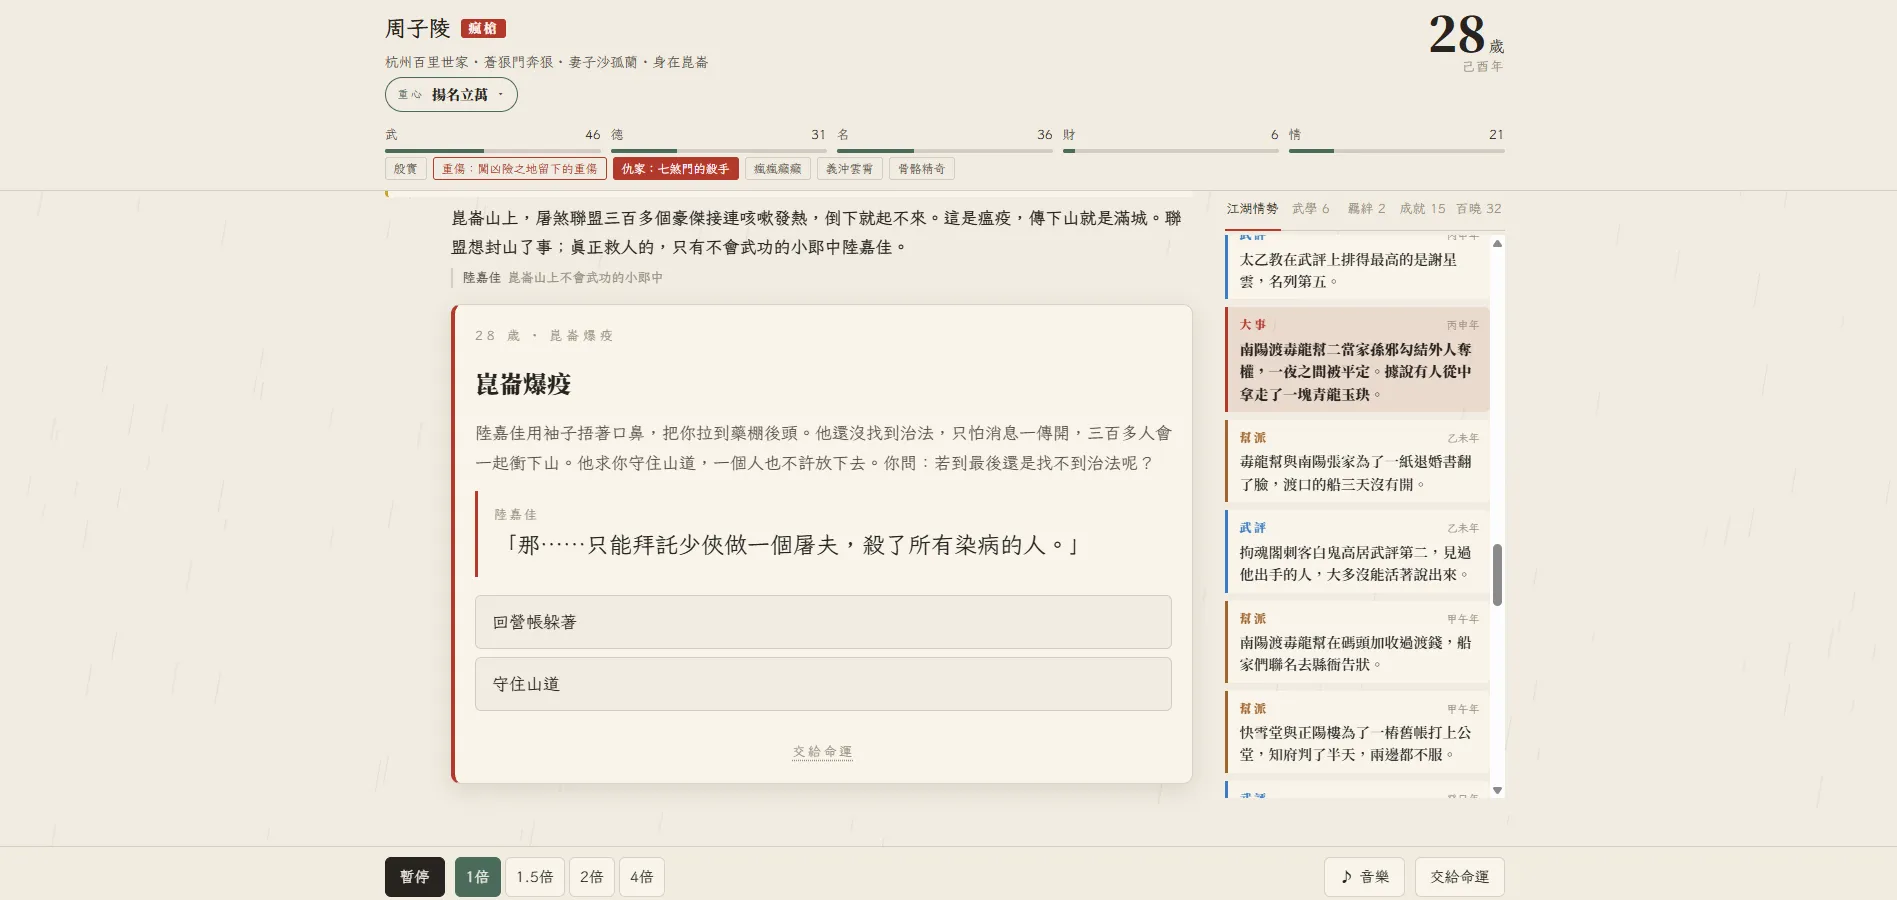
Task: Click the 情 21 stat bar
Action: click(x=1397, y=140)
